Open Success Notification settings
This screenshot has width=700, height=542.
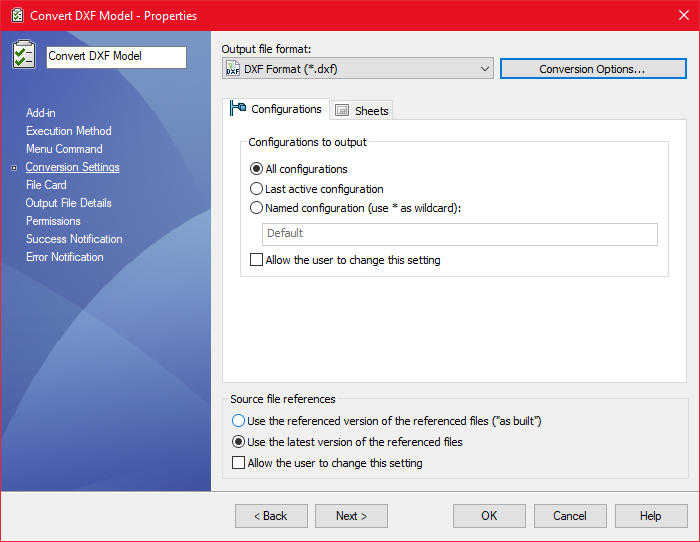coord(74,239)
